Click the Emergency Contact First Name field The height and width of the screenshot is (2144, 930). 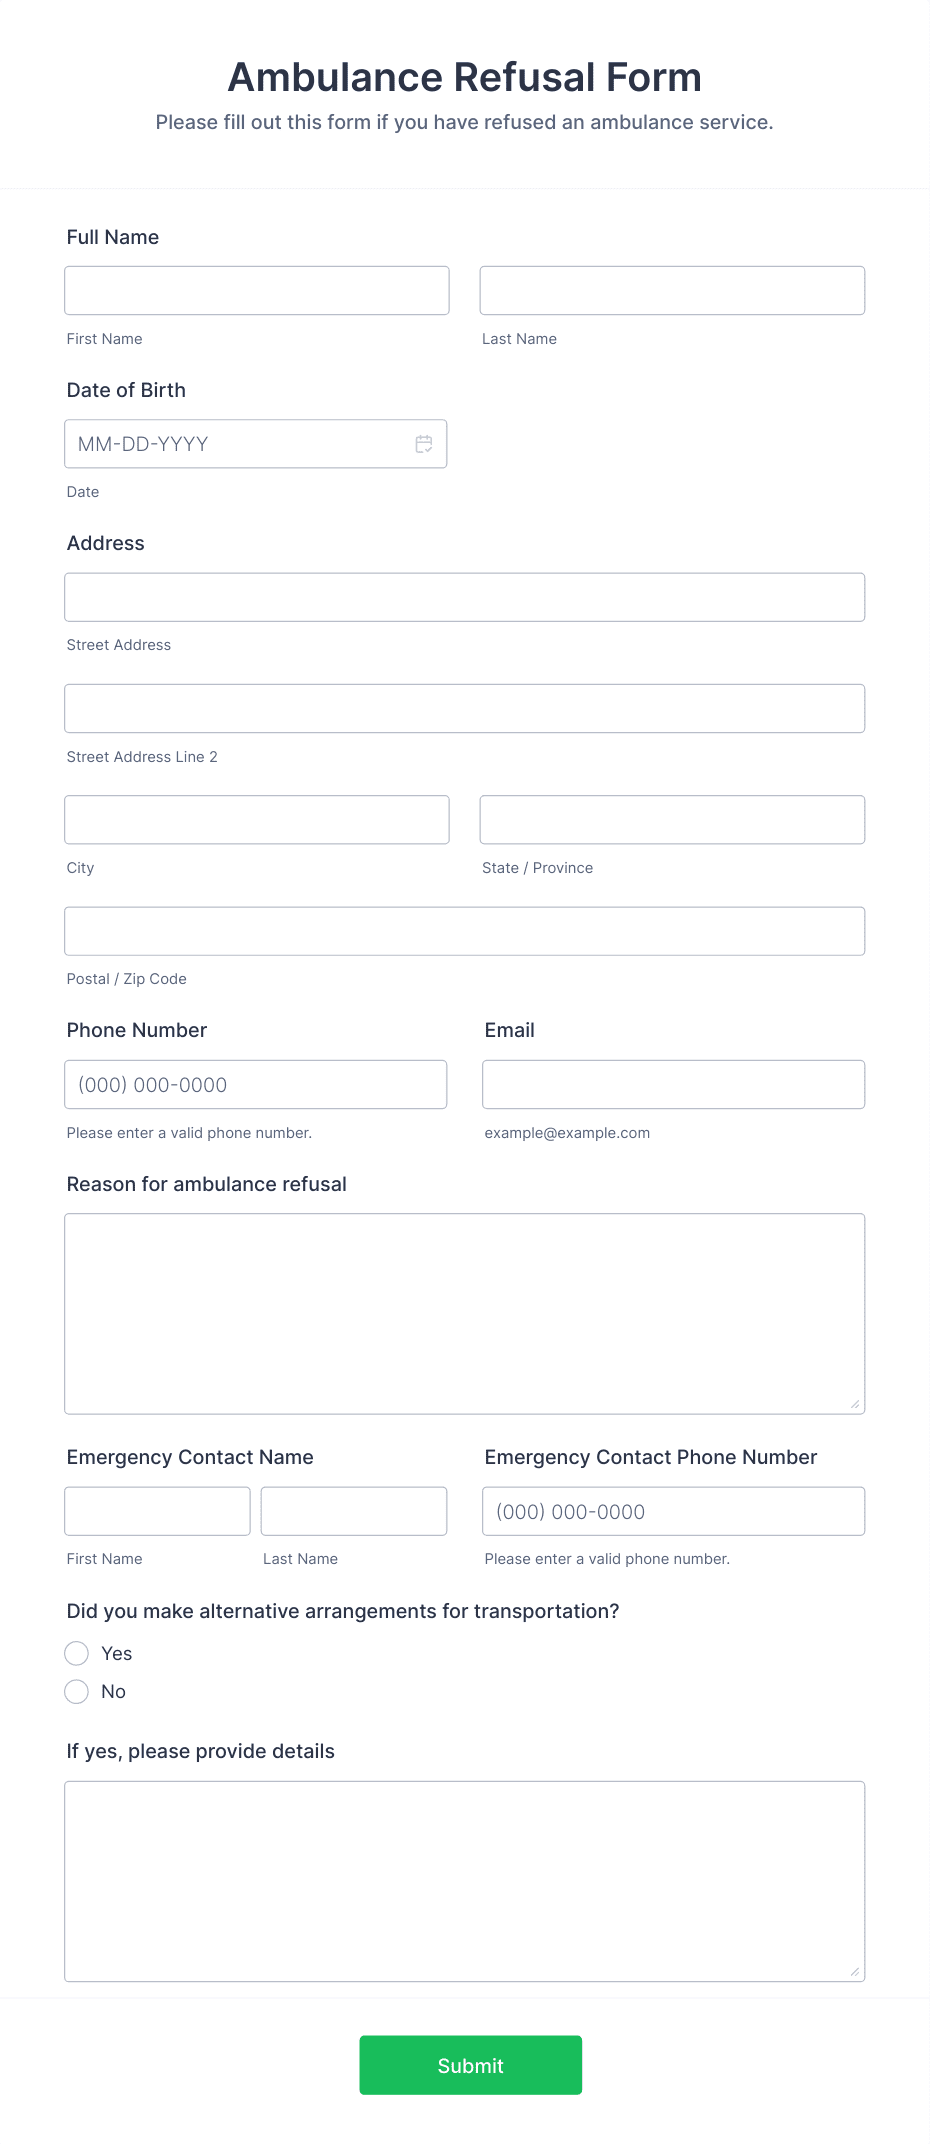click(157, 1511)
